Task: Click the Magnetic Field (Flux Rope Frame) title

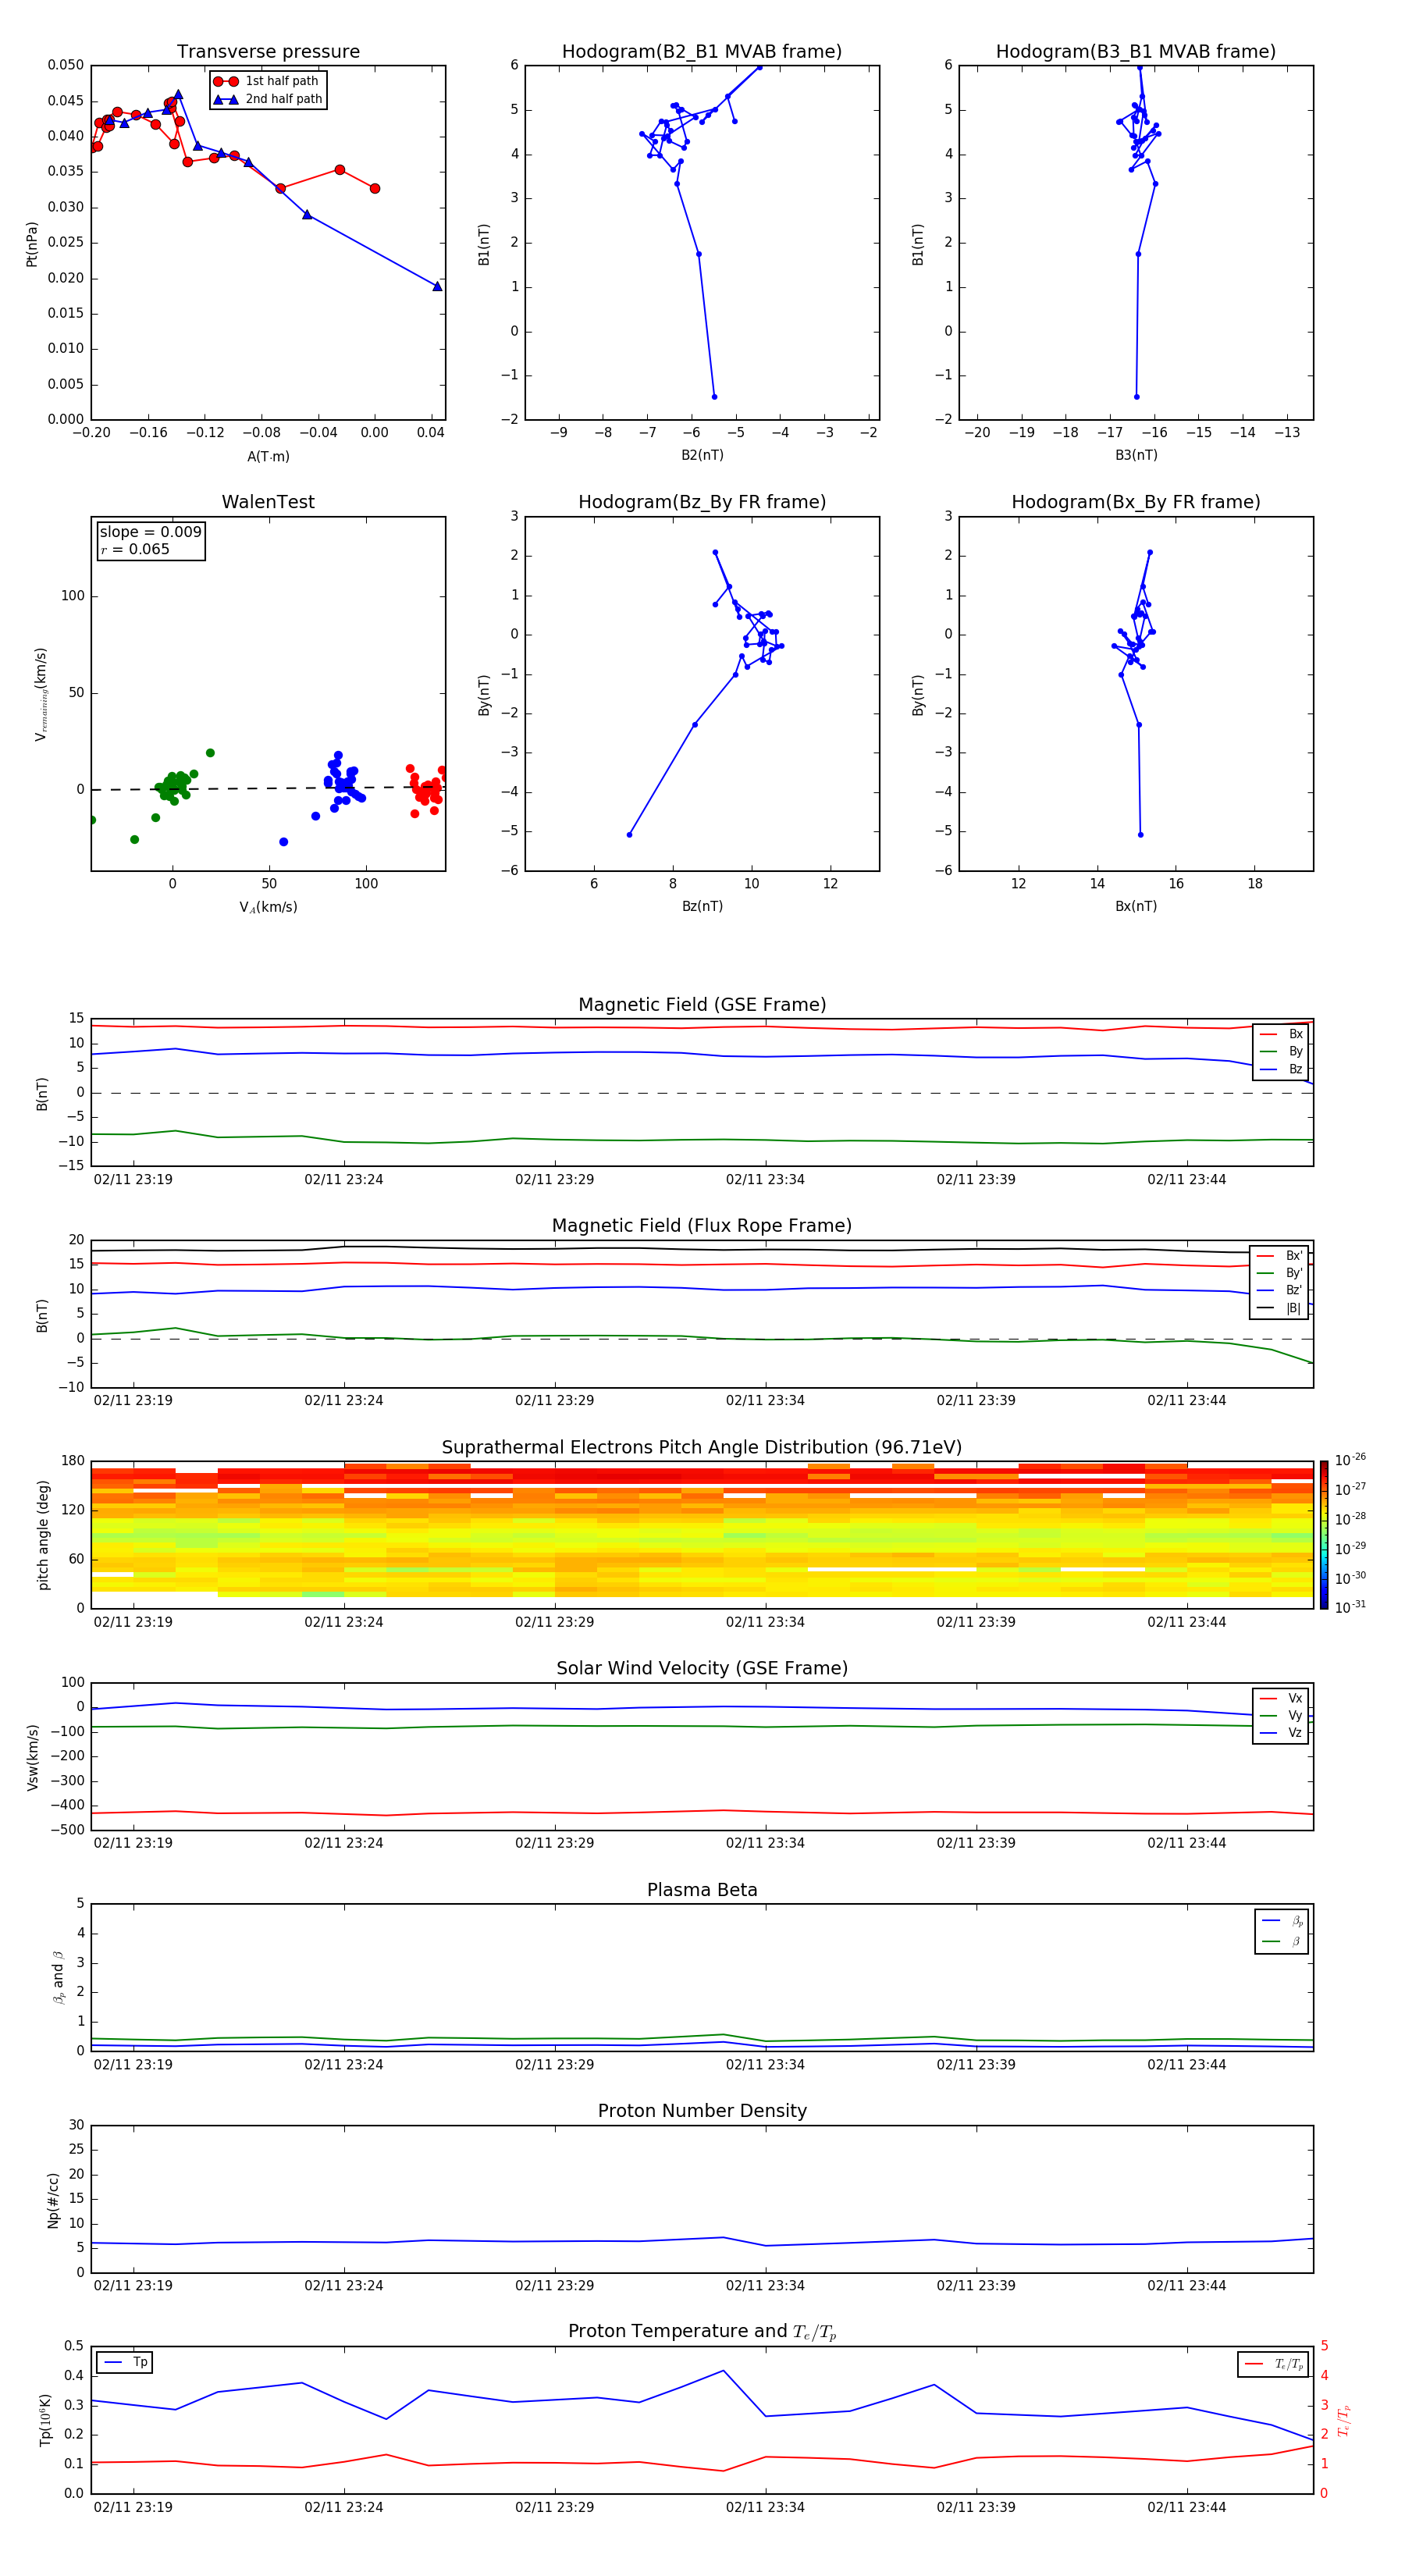Action: click(702, 1226)
